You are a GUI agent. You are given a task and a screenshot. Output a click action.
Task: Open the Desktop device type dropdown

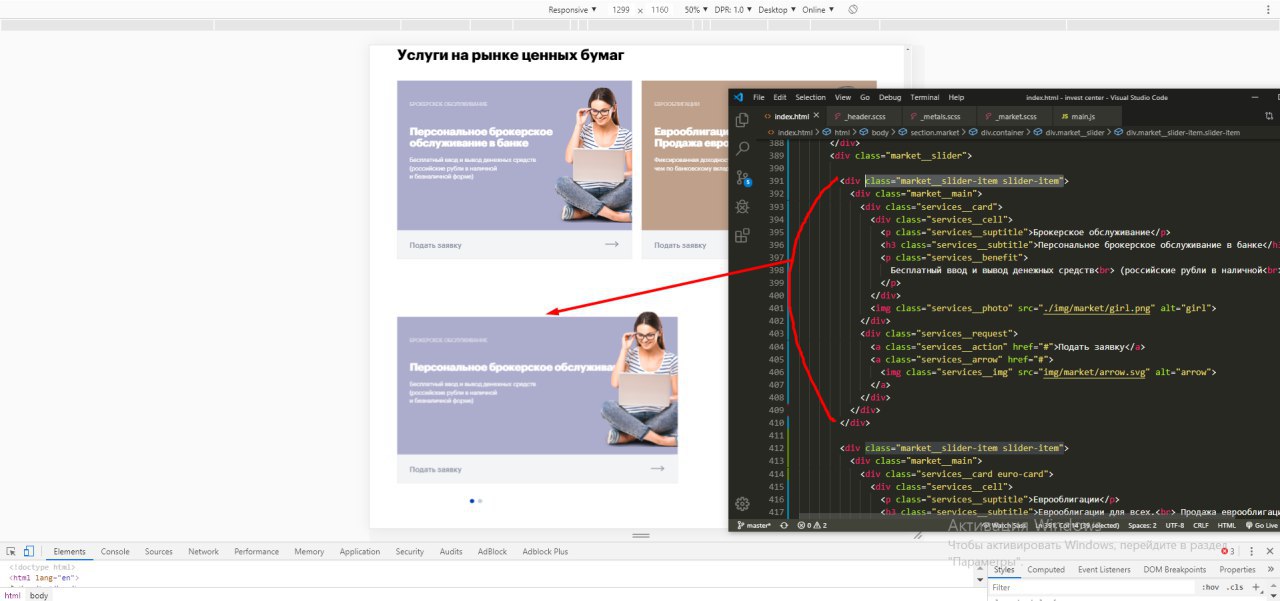777,9
